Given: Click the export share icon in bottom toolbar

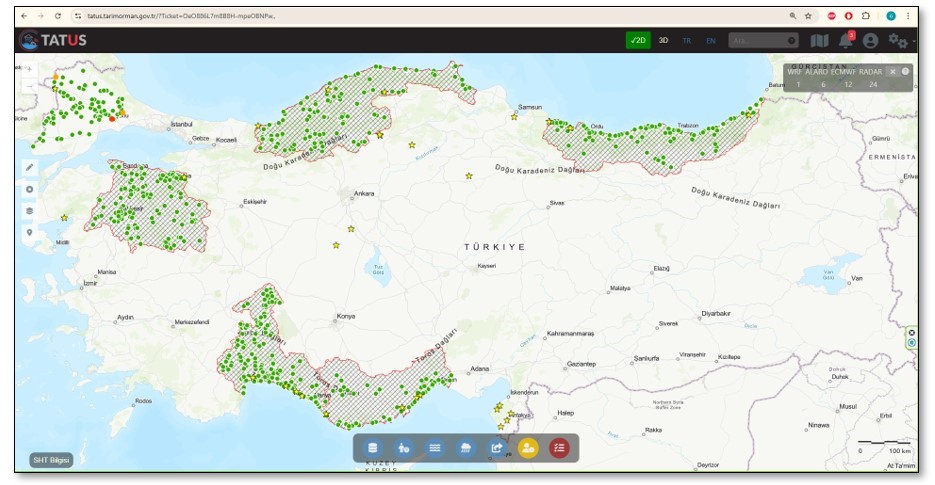Looking at the screenshot, I should pos(496,448).
